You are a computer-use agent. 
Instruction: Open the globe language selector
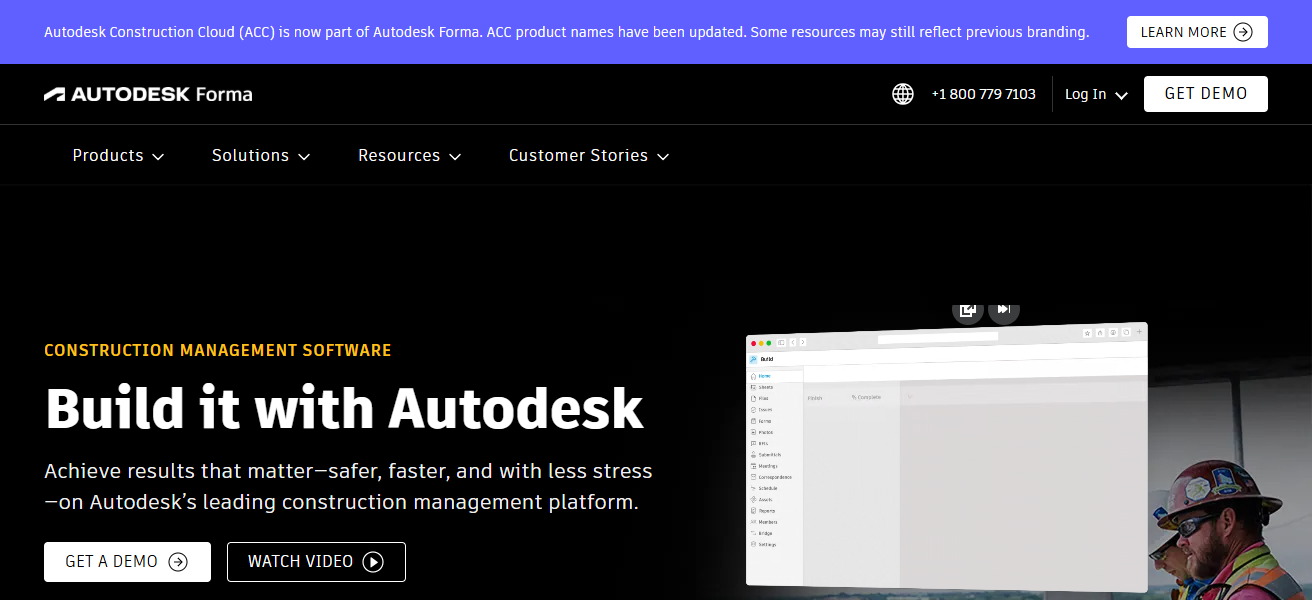click(903, 94)
